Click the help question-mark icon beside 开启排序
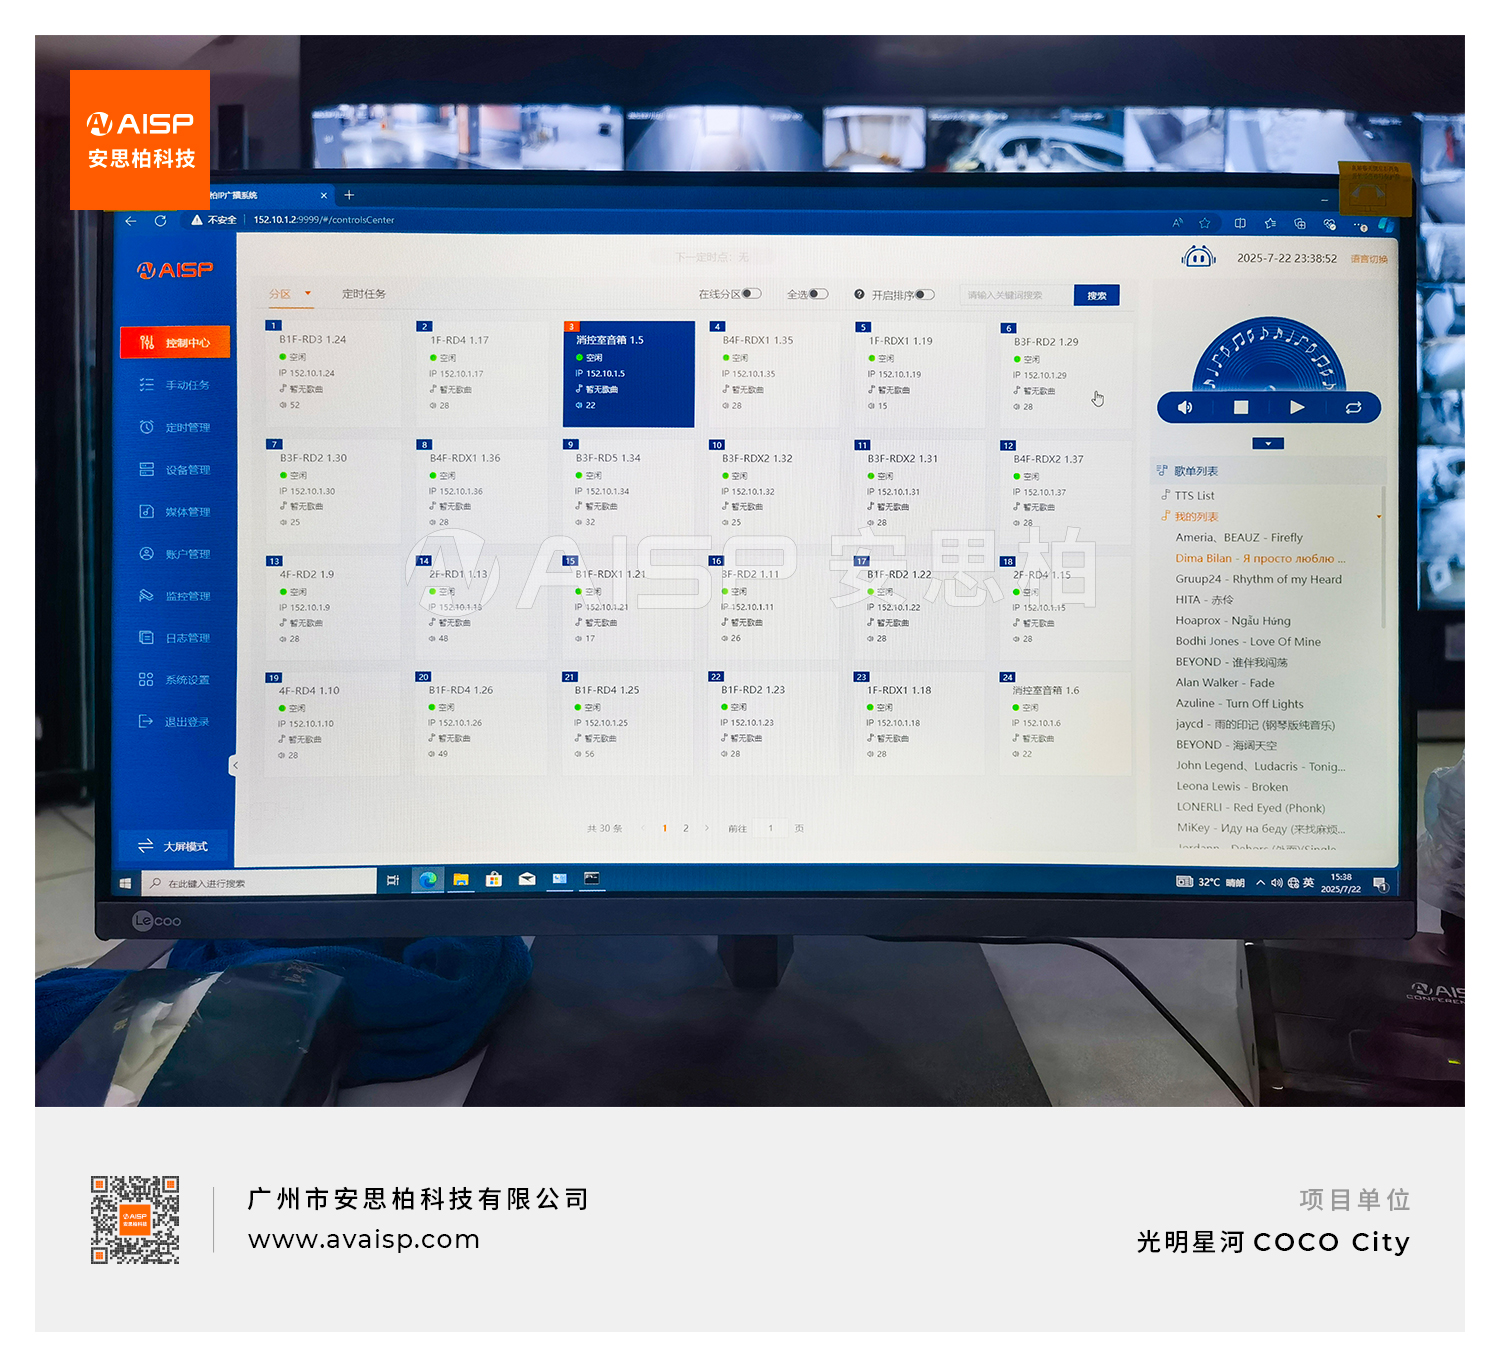 point(860,295)
